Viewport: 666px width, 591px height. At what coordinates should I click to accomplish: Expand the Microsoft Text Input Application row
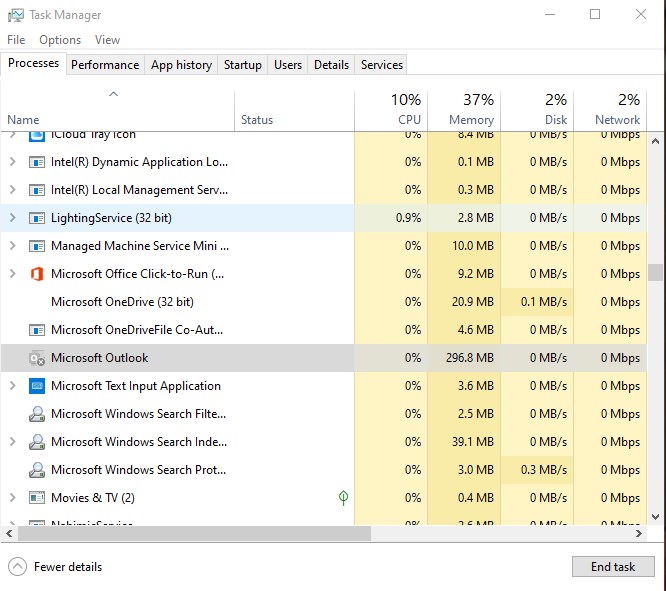13,386
